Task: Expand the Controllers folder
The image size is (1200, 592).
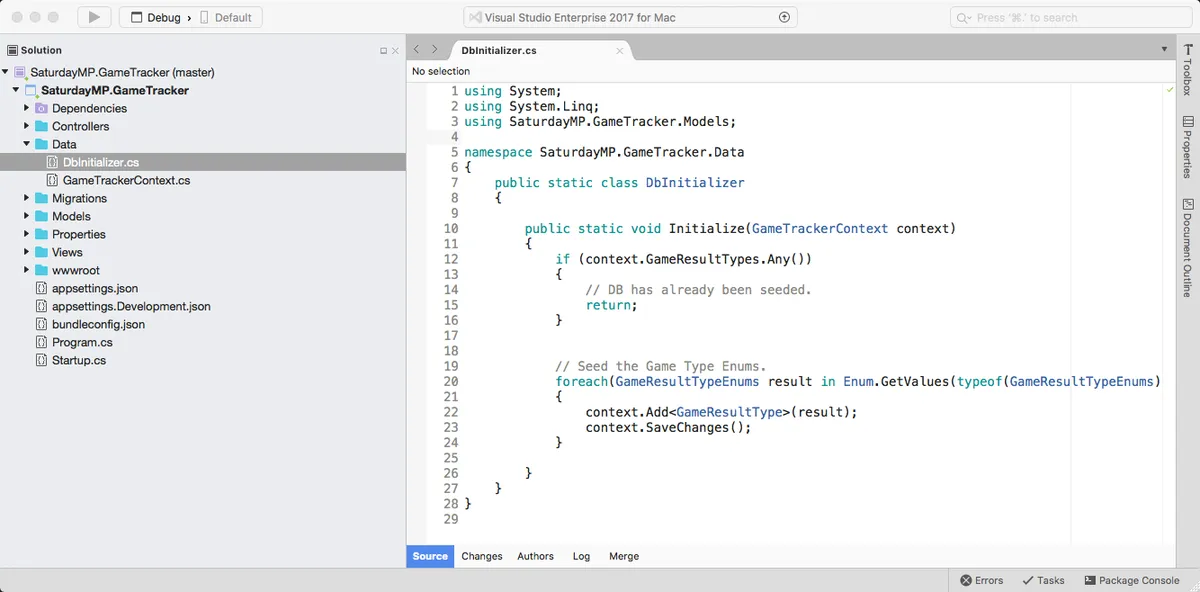Action: click(x=27, y=126)
